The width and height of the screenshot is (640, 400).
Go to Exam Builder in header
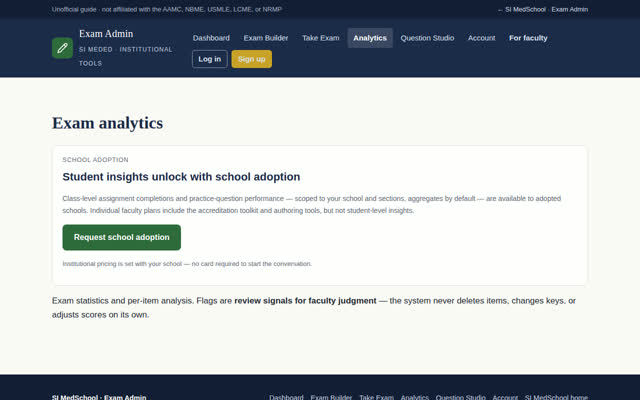pos(266,38)
